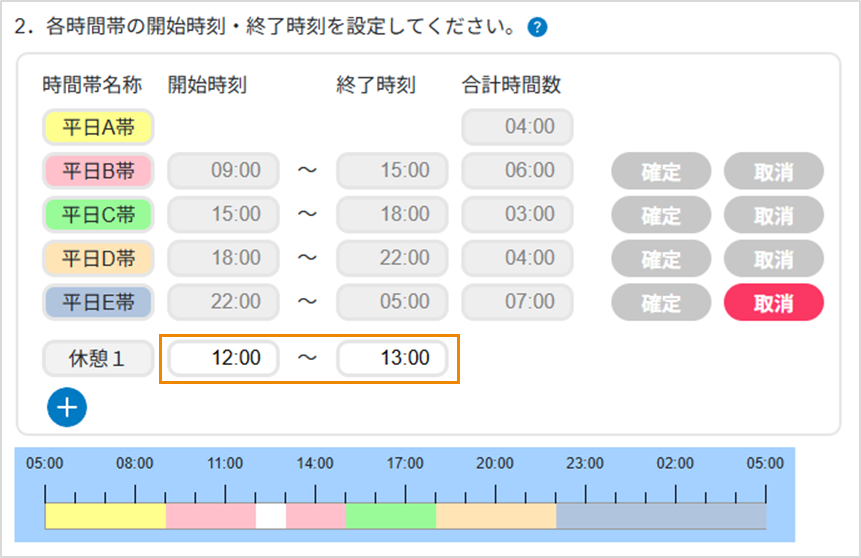The width and height of the screenshot is (861, 558).
Task: Add a row with the blue plus button
Action: (67, 407)
